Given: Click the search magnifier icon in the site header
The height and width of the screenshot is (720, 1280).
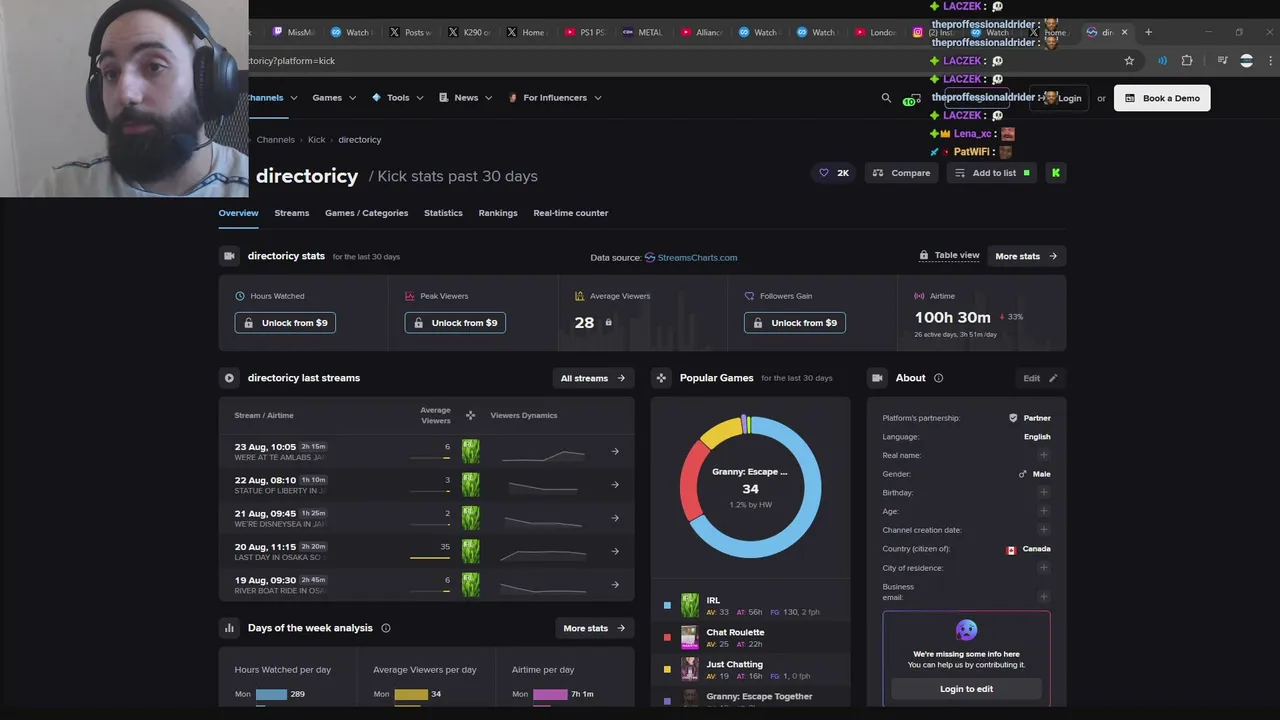Looking at the screenshot, I should [x=886, y=98].
